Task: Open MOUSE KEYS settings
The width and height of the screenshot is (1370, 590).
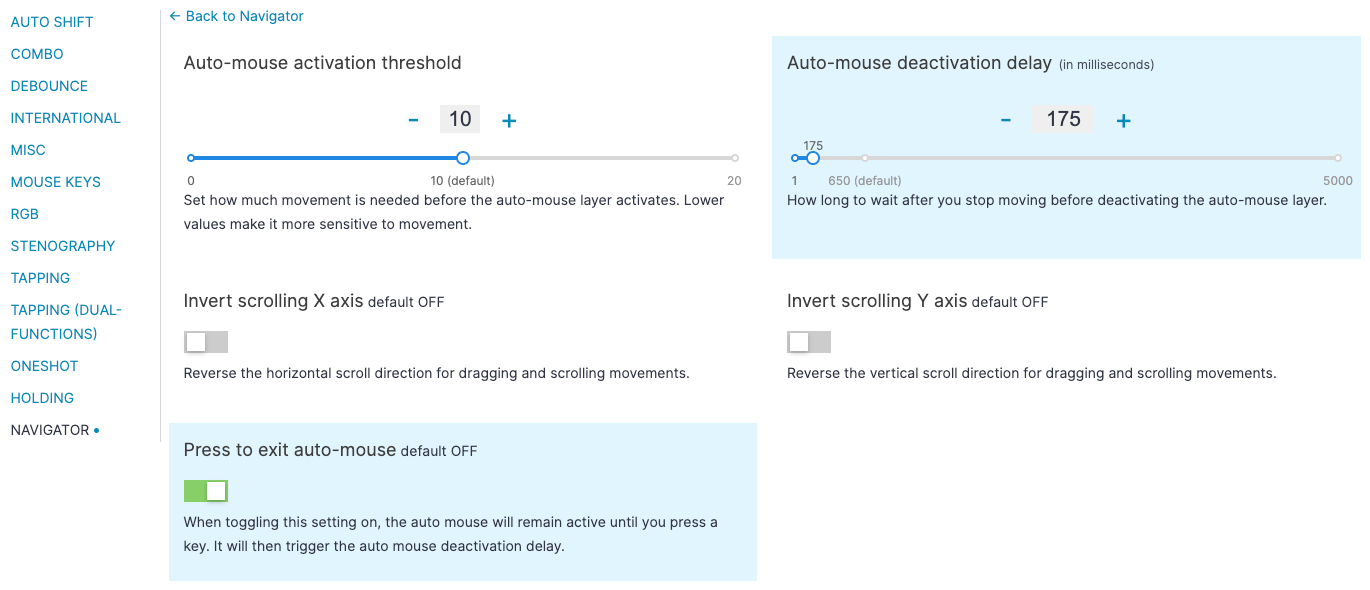Action: [x=56, y=182]
